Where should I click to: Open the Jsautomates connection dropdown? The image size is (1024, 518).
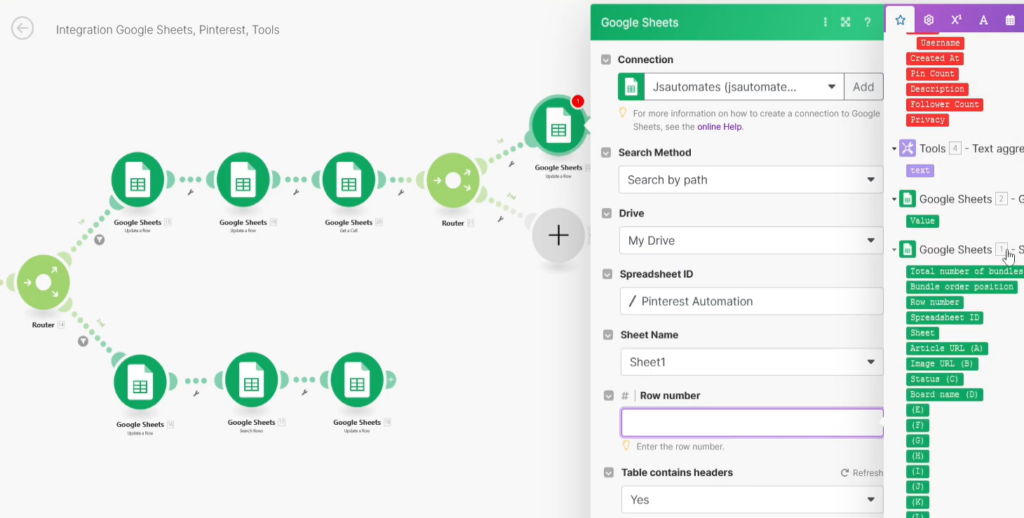(744, 86)
